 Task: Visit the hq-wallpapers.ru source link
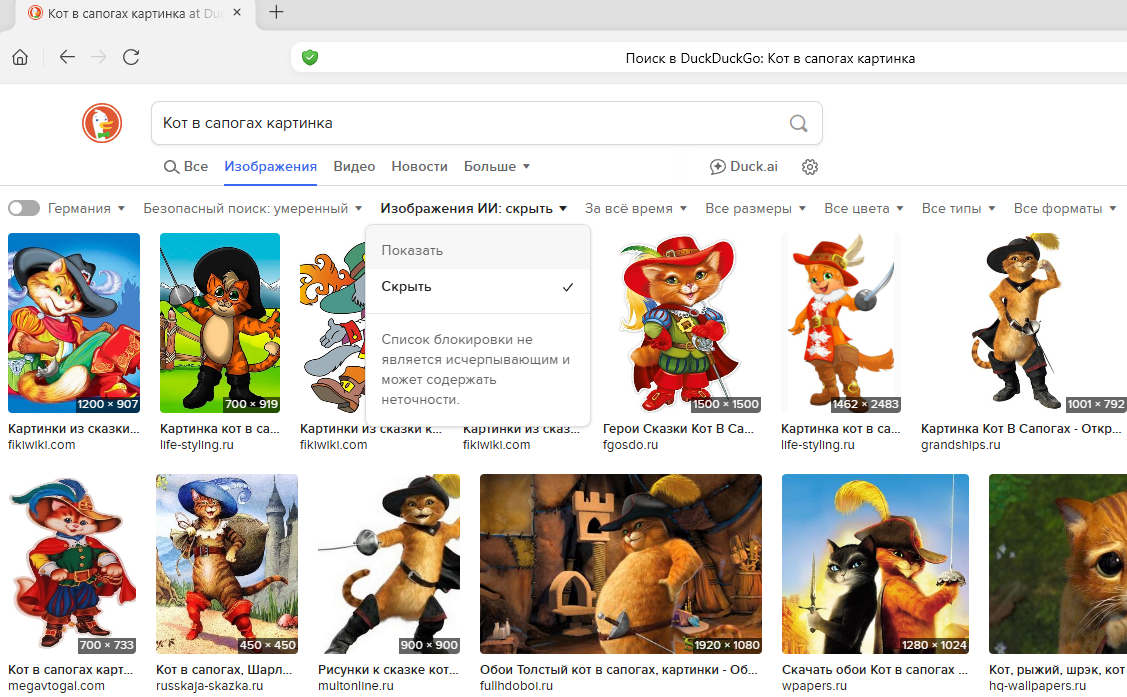pyautogui.click(x=1037, y=686)
